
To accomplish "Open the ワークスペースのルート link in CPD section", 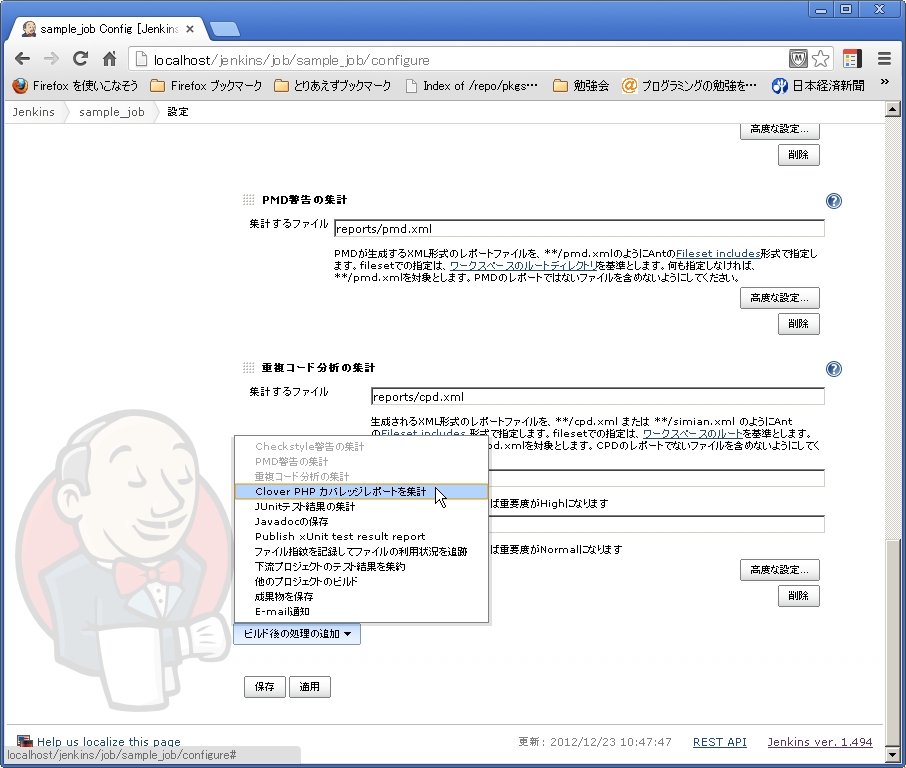I will pyautogui.click(x=692, y=433).
